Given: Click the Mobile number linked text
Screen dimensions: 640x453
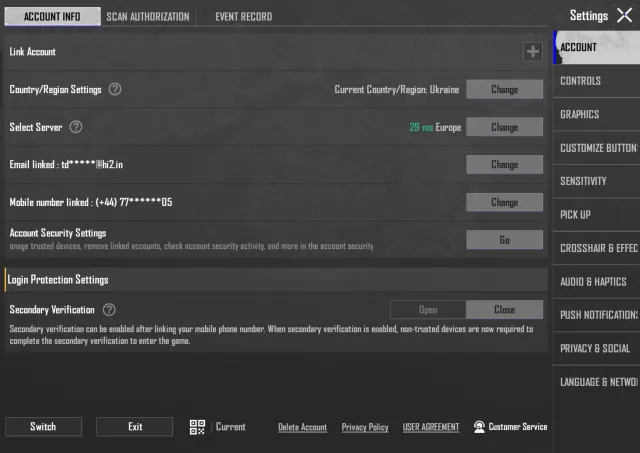Looking at the screenshot, I should pos(91,202).
